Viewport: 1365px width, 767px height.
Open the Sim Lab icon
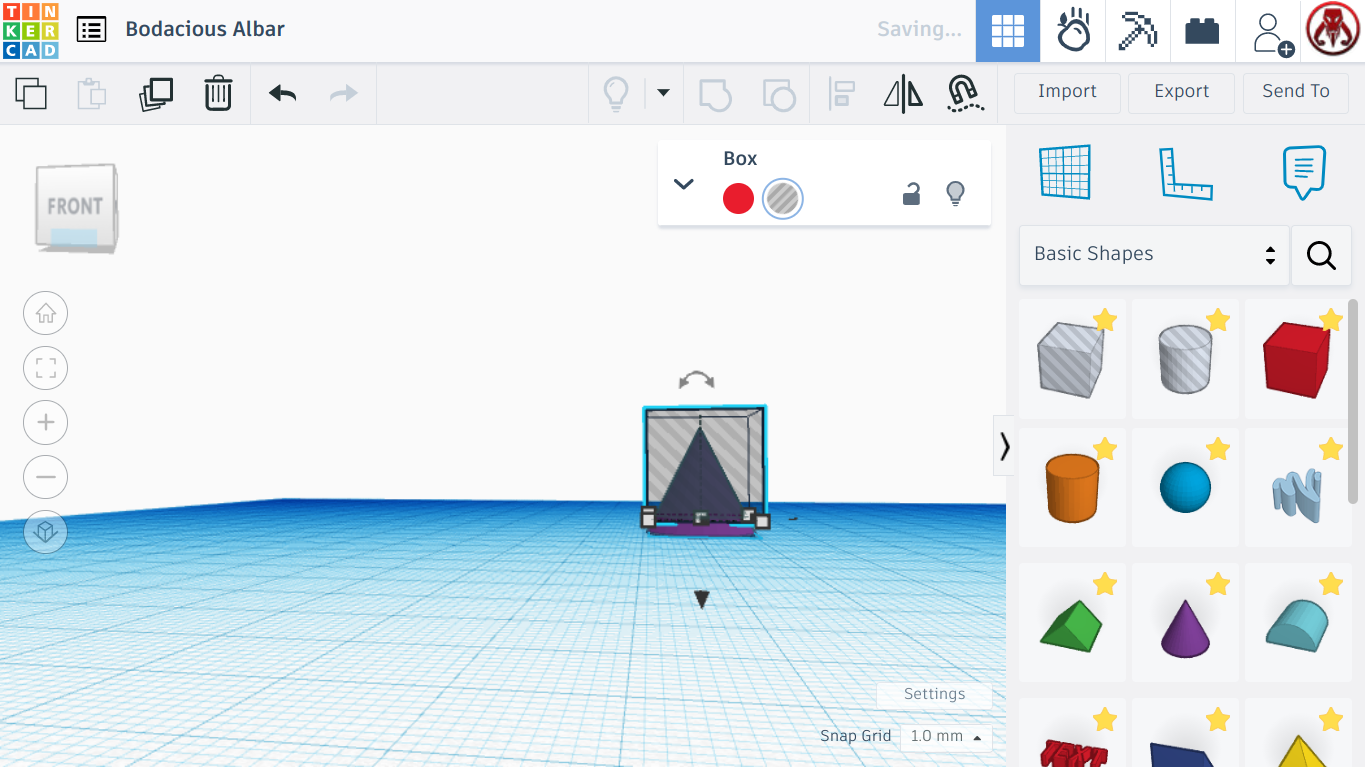point(1073,31)
